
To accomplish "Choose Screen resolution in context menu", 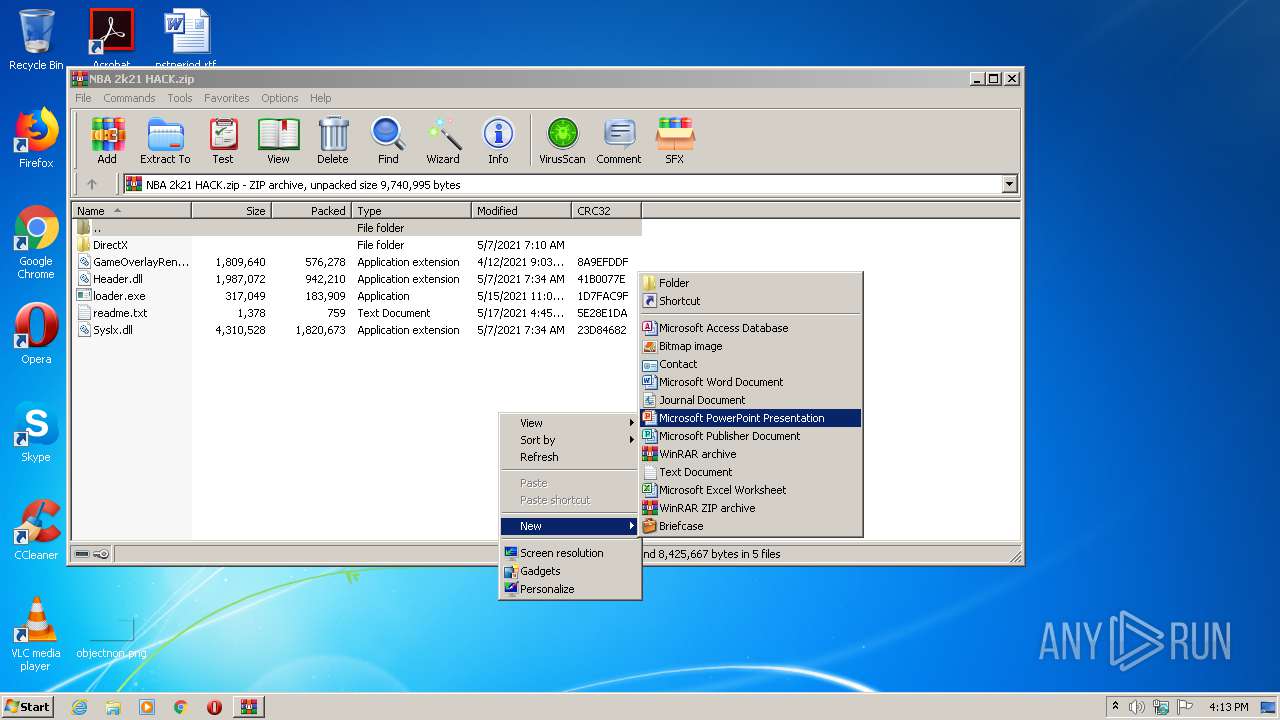I will [x=568, y=553].
